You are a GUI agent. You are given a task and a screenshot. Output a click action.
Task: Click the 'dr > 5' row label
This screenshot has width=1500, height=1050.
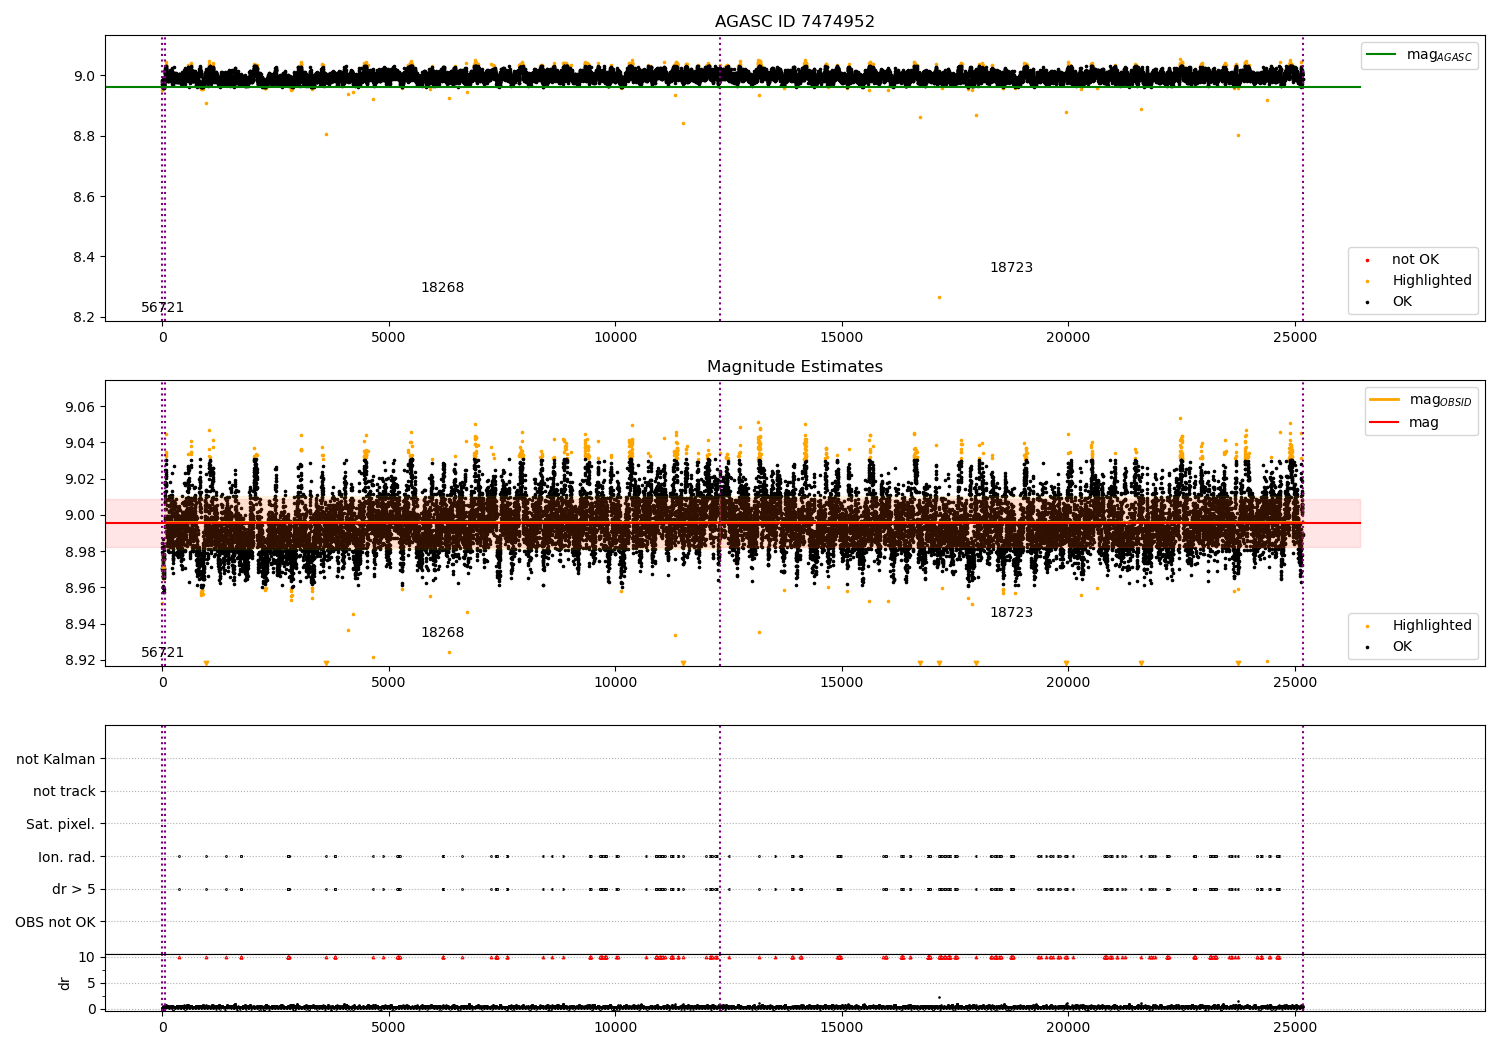[x=74, y=889]
